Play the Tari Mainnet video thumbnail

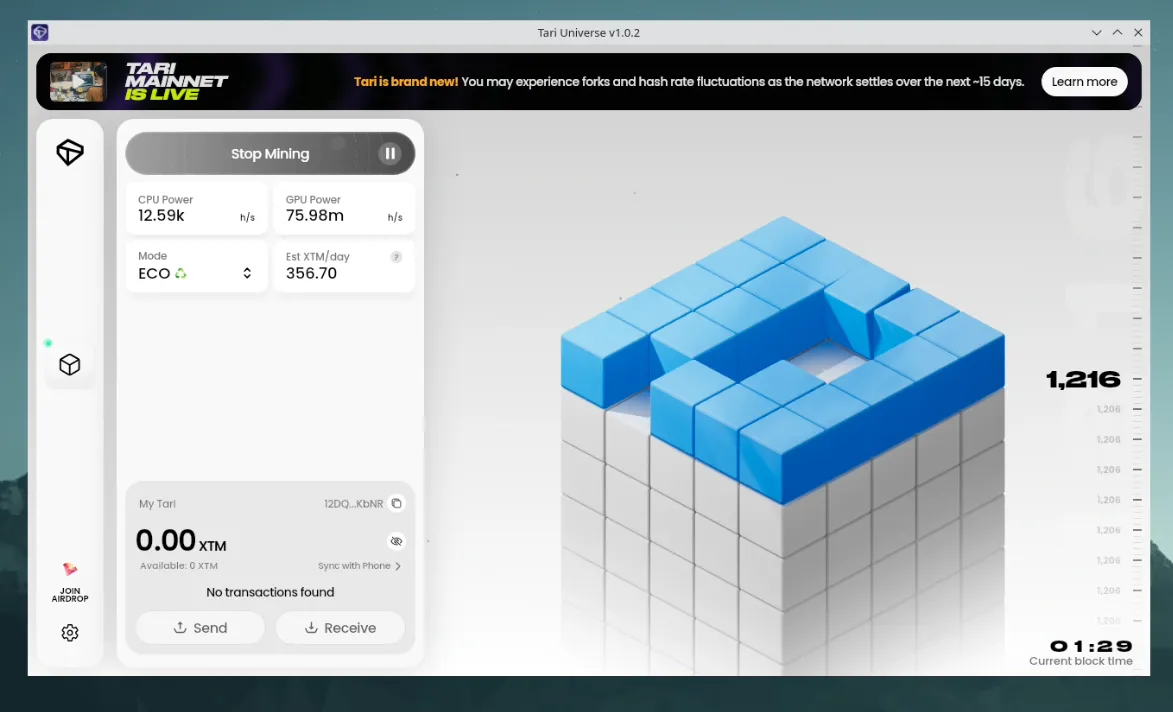click(x=78, y=82)
